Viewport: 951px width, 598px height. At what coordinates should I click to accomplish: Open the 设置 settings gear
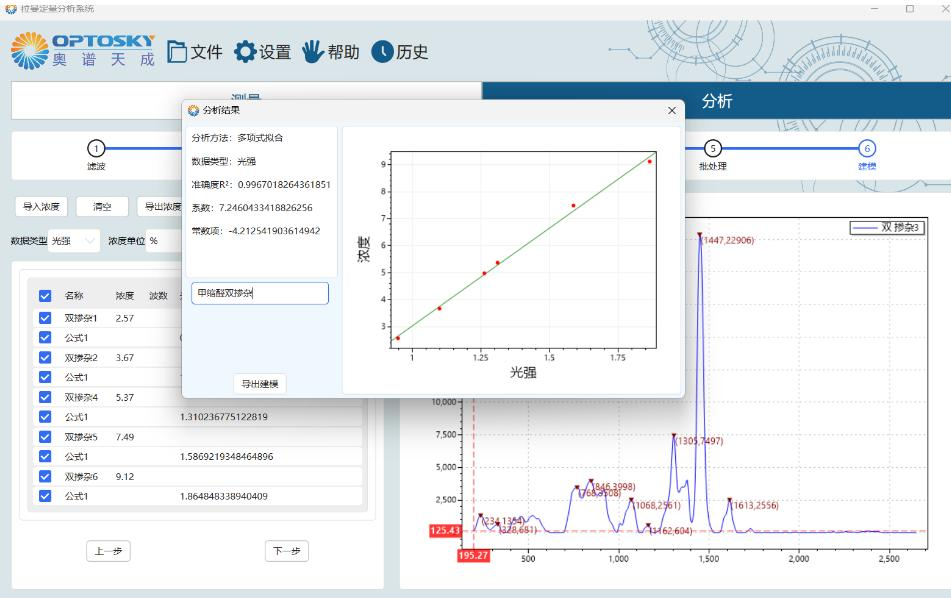click(263, 52)
